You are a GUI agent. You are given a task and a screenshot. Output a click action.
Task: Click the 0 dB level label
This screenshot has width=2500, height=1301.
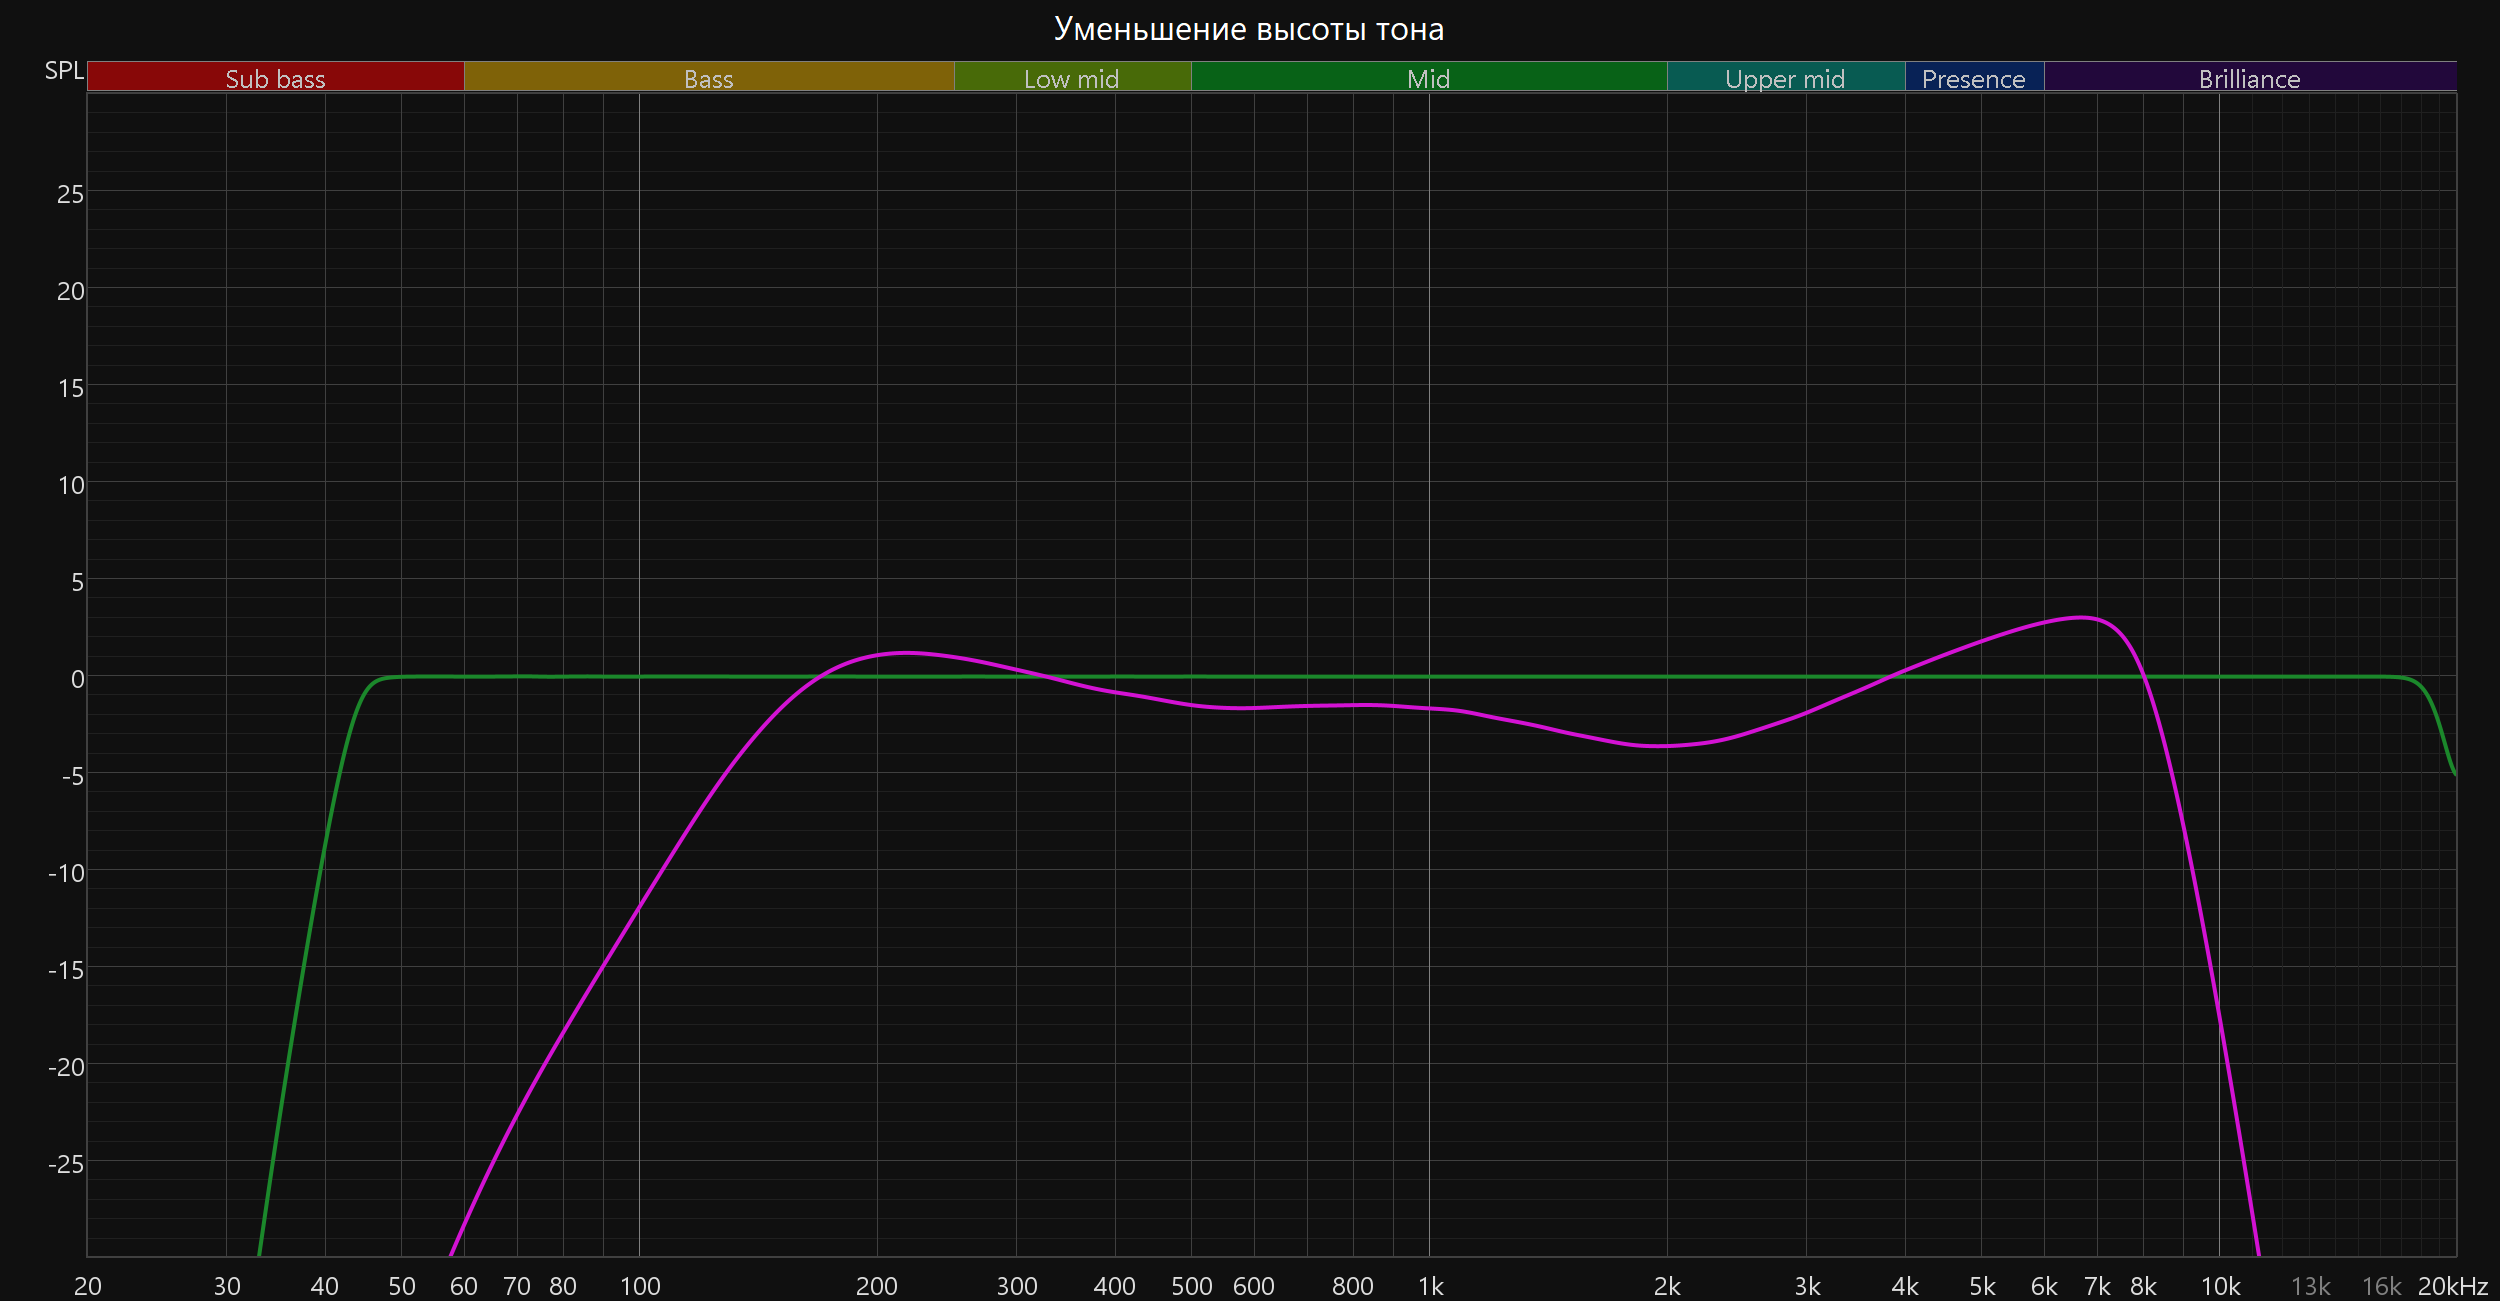click(77, 679)
